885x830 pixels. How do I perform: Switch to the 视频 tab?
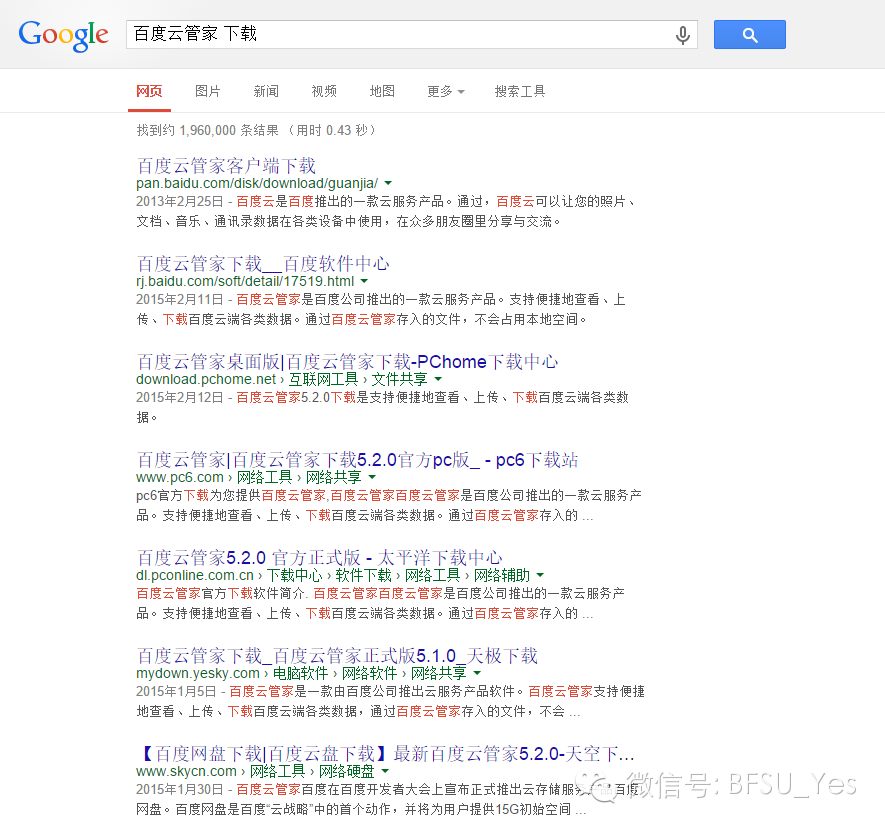(324, 91)
